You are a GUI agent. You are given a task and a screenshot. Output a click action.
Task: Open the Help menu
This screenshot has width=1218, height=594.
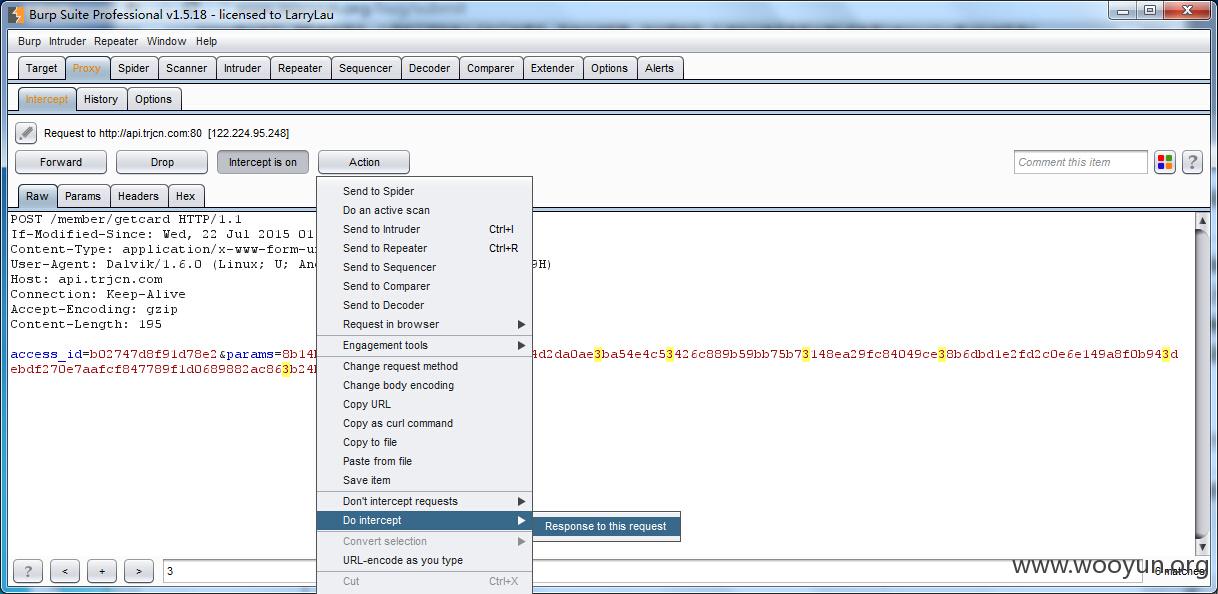(206, 41)
